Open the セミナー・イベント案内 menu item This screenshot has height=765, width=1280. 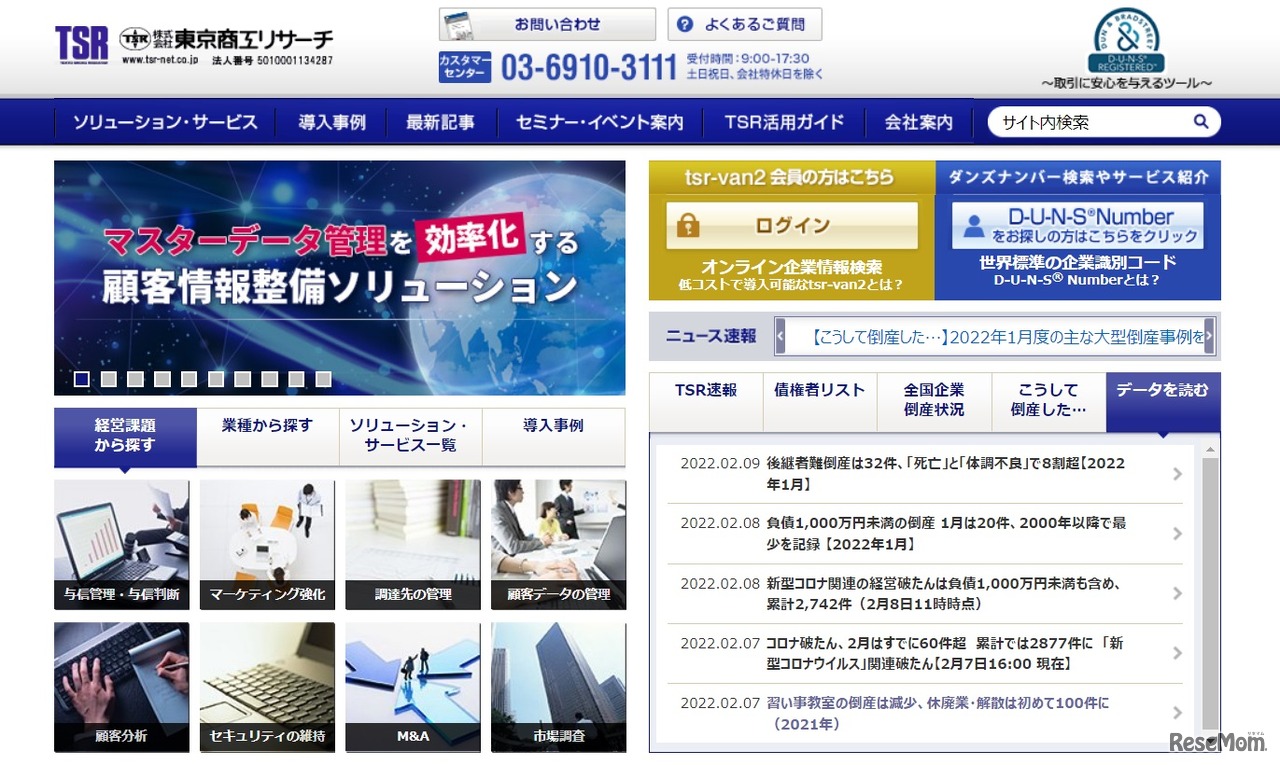599,121
